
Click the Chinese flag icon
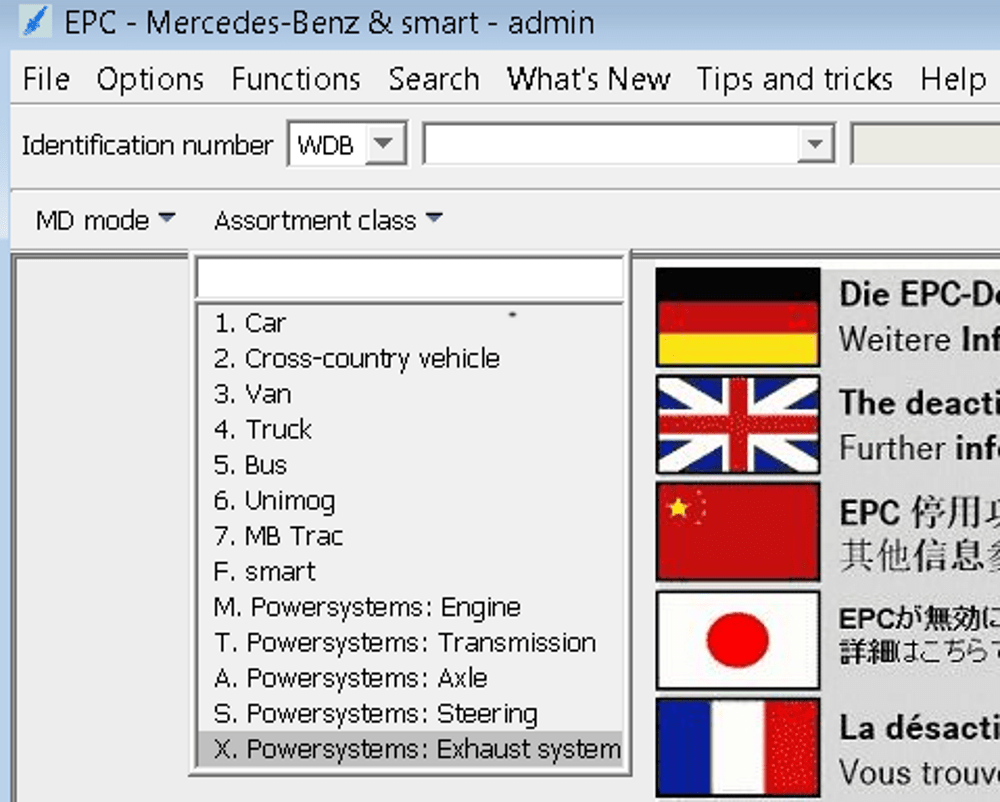coord(738,531)
